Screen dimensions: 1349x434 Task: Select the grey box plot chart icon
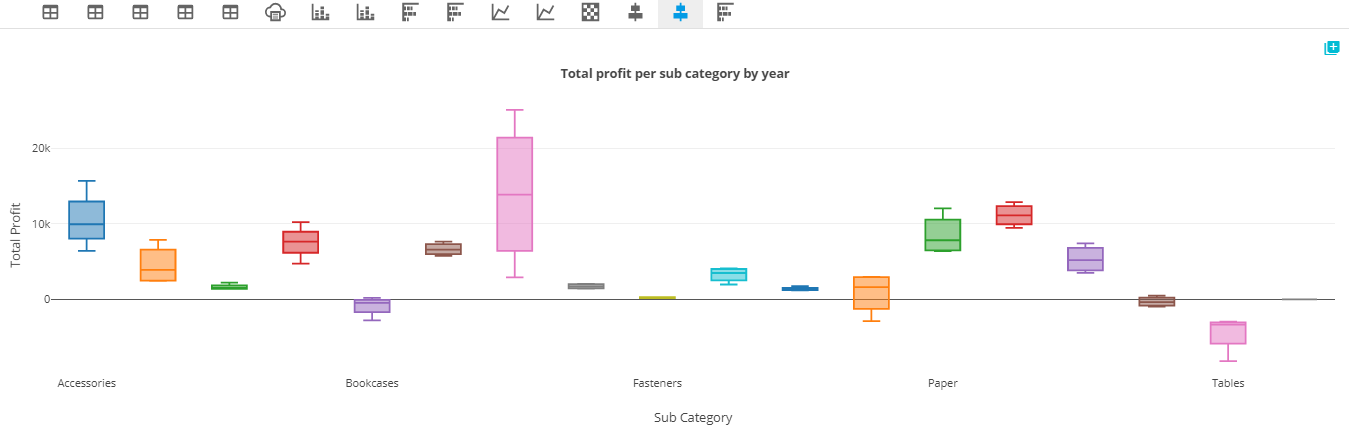(x=635, y=12)
